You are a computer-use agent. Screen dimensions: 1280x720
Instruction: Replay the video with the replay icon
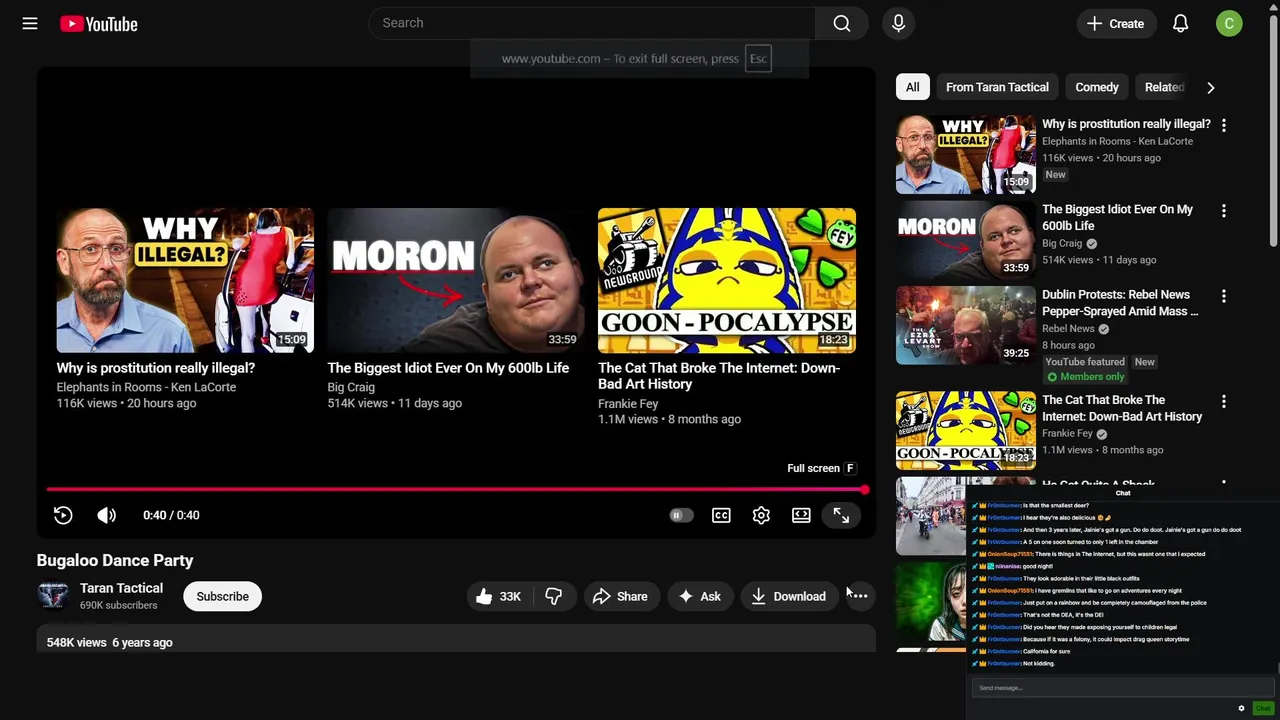click(63, 515)
